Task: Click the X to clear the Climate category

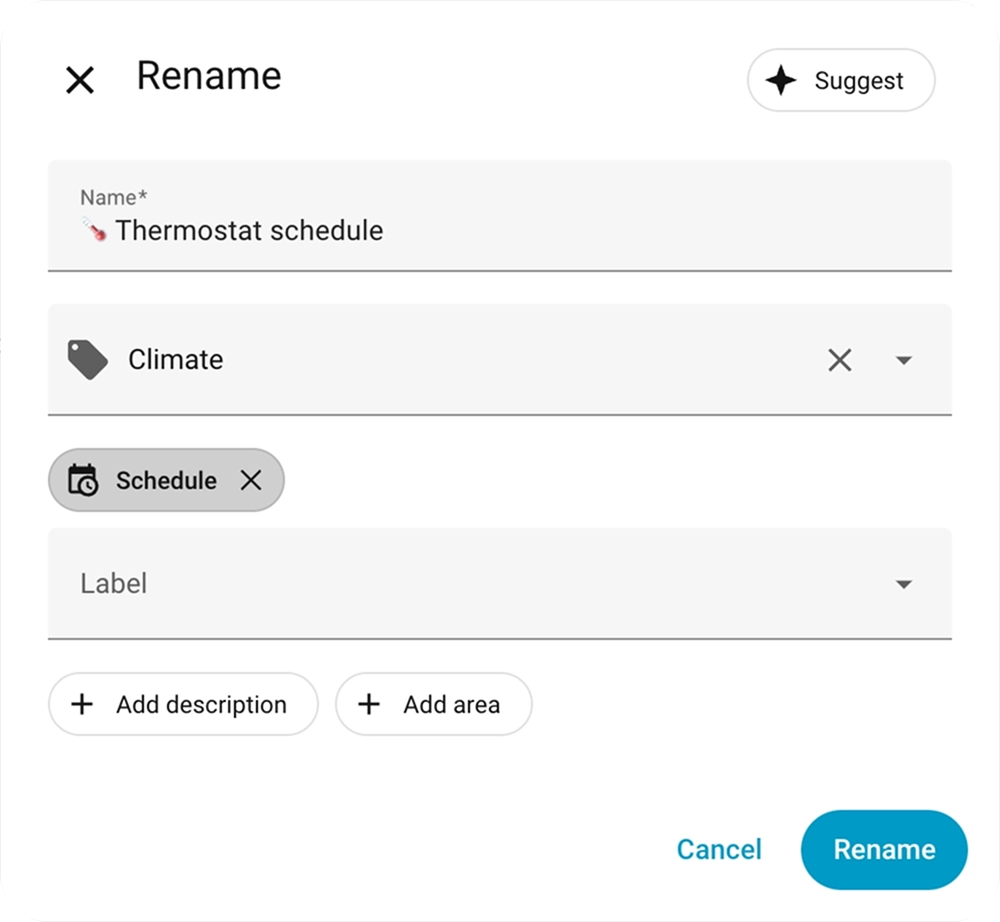Action: pos(839,360)
